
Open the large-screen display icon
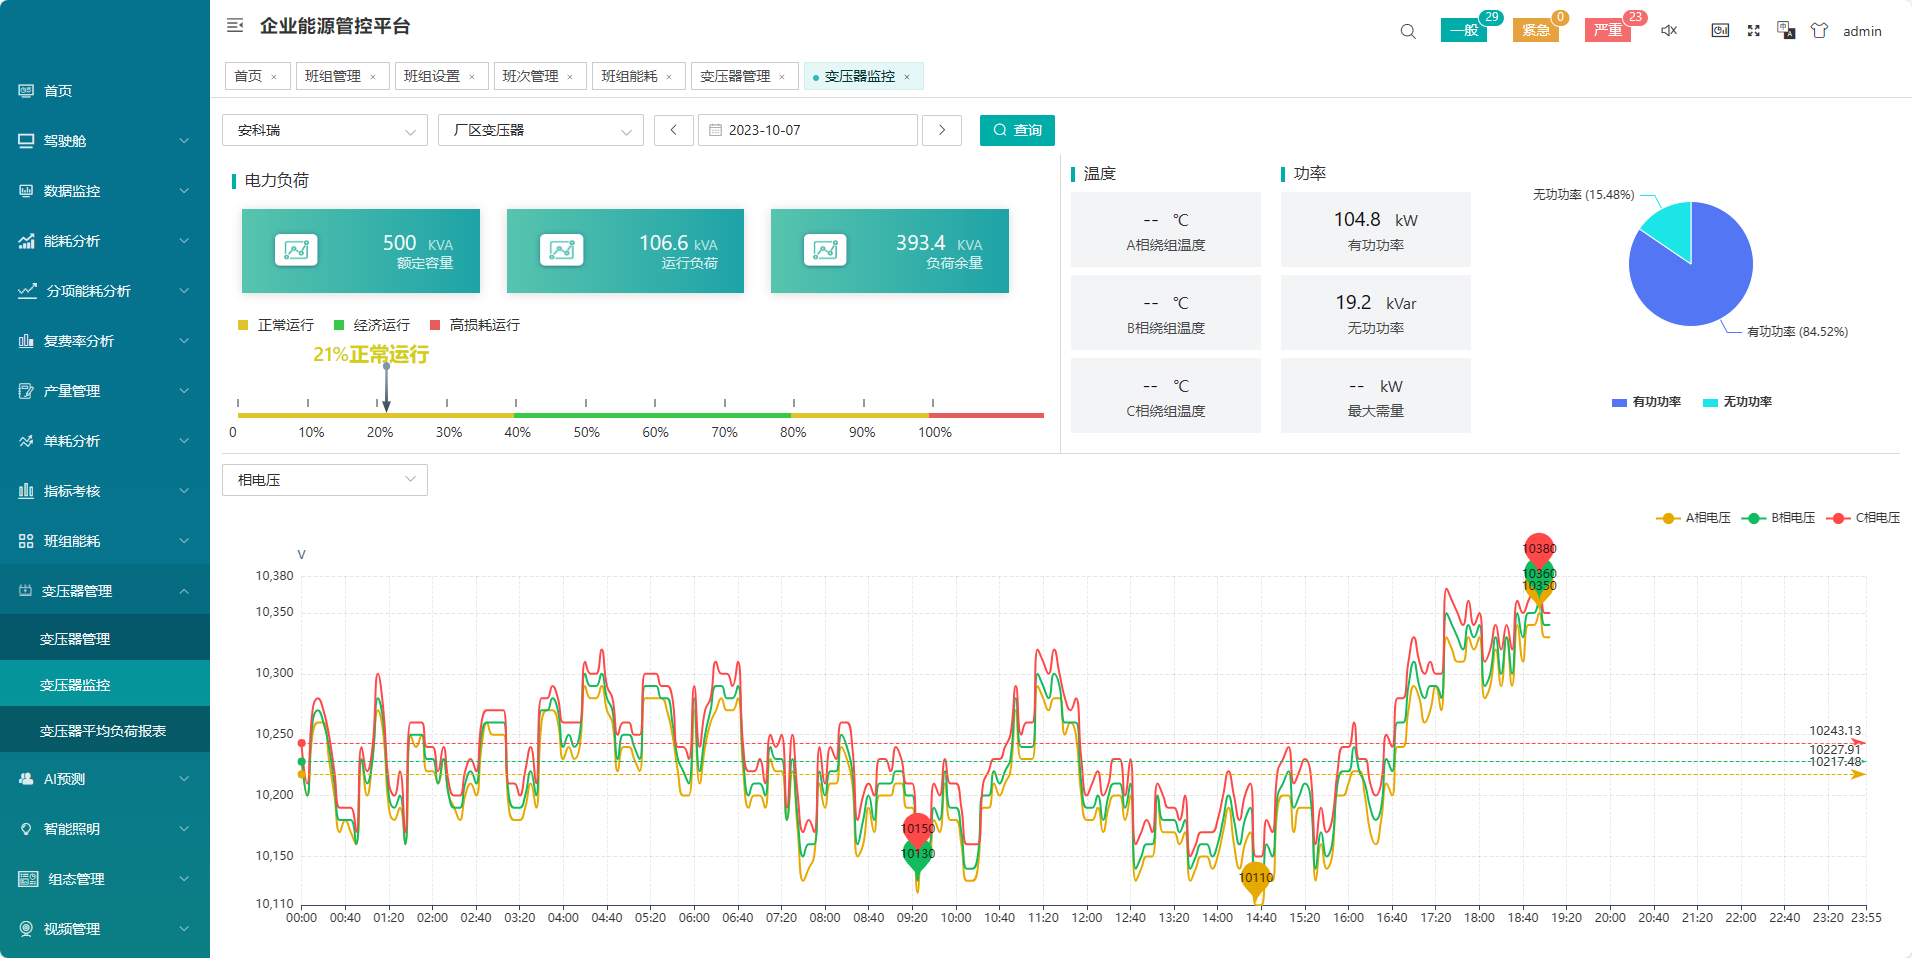[x=1720, y=31]
